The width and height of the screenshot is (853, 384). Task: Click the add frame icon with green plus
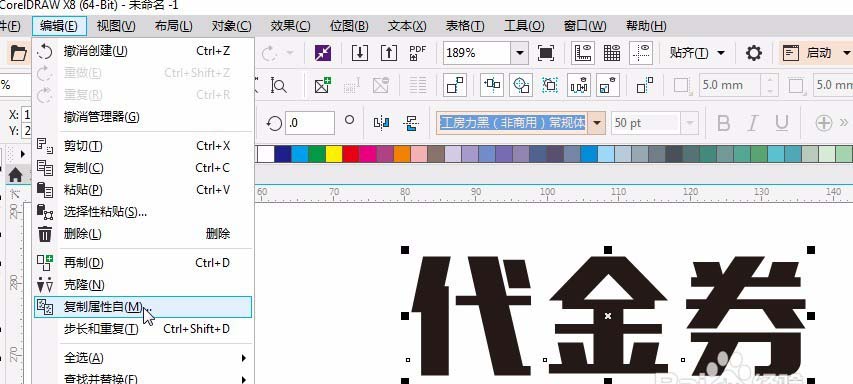323,85
